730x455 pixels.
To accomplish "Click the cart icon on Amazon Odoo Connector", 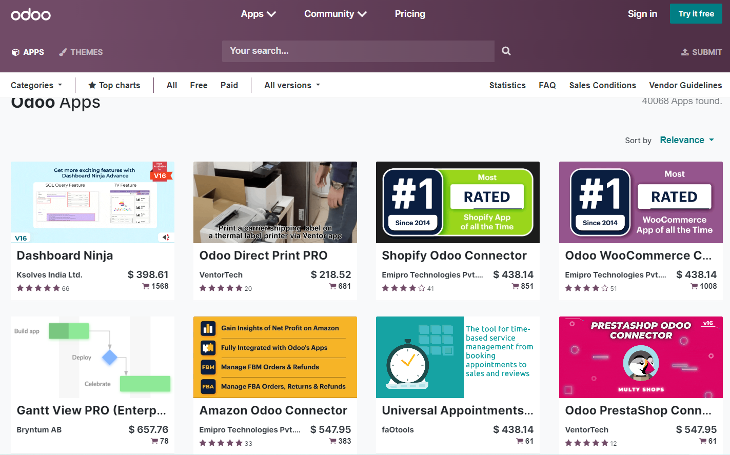I will [x=332, y=441].
